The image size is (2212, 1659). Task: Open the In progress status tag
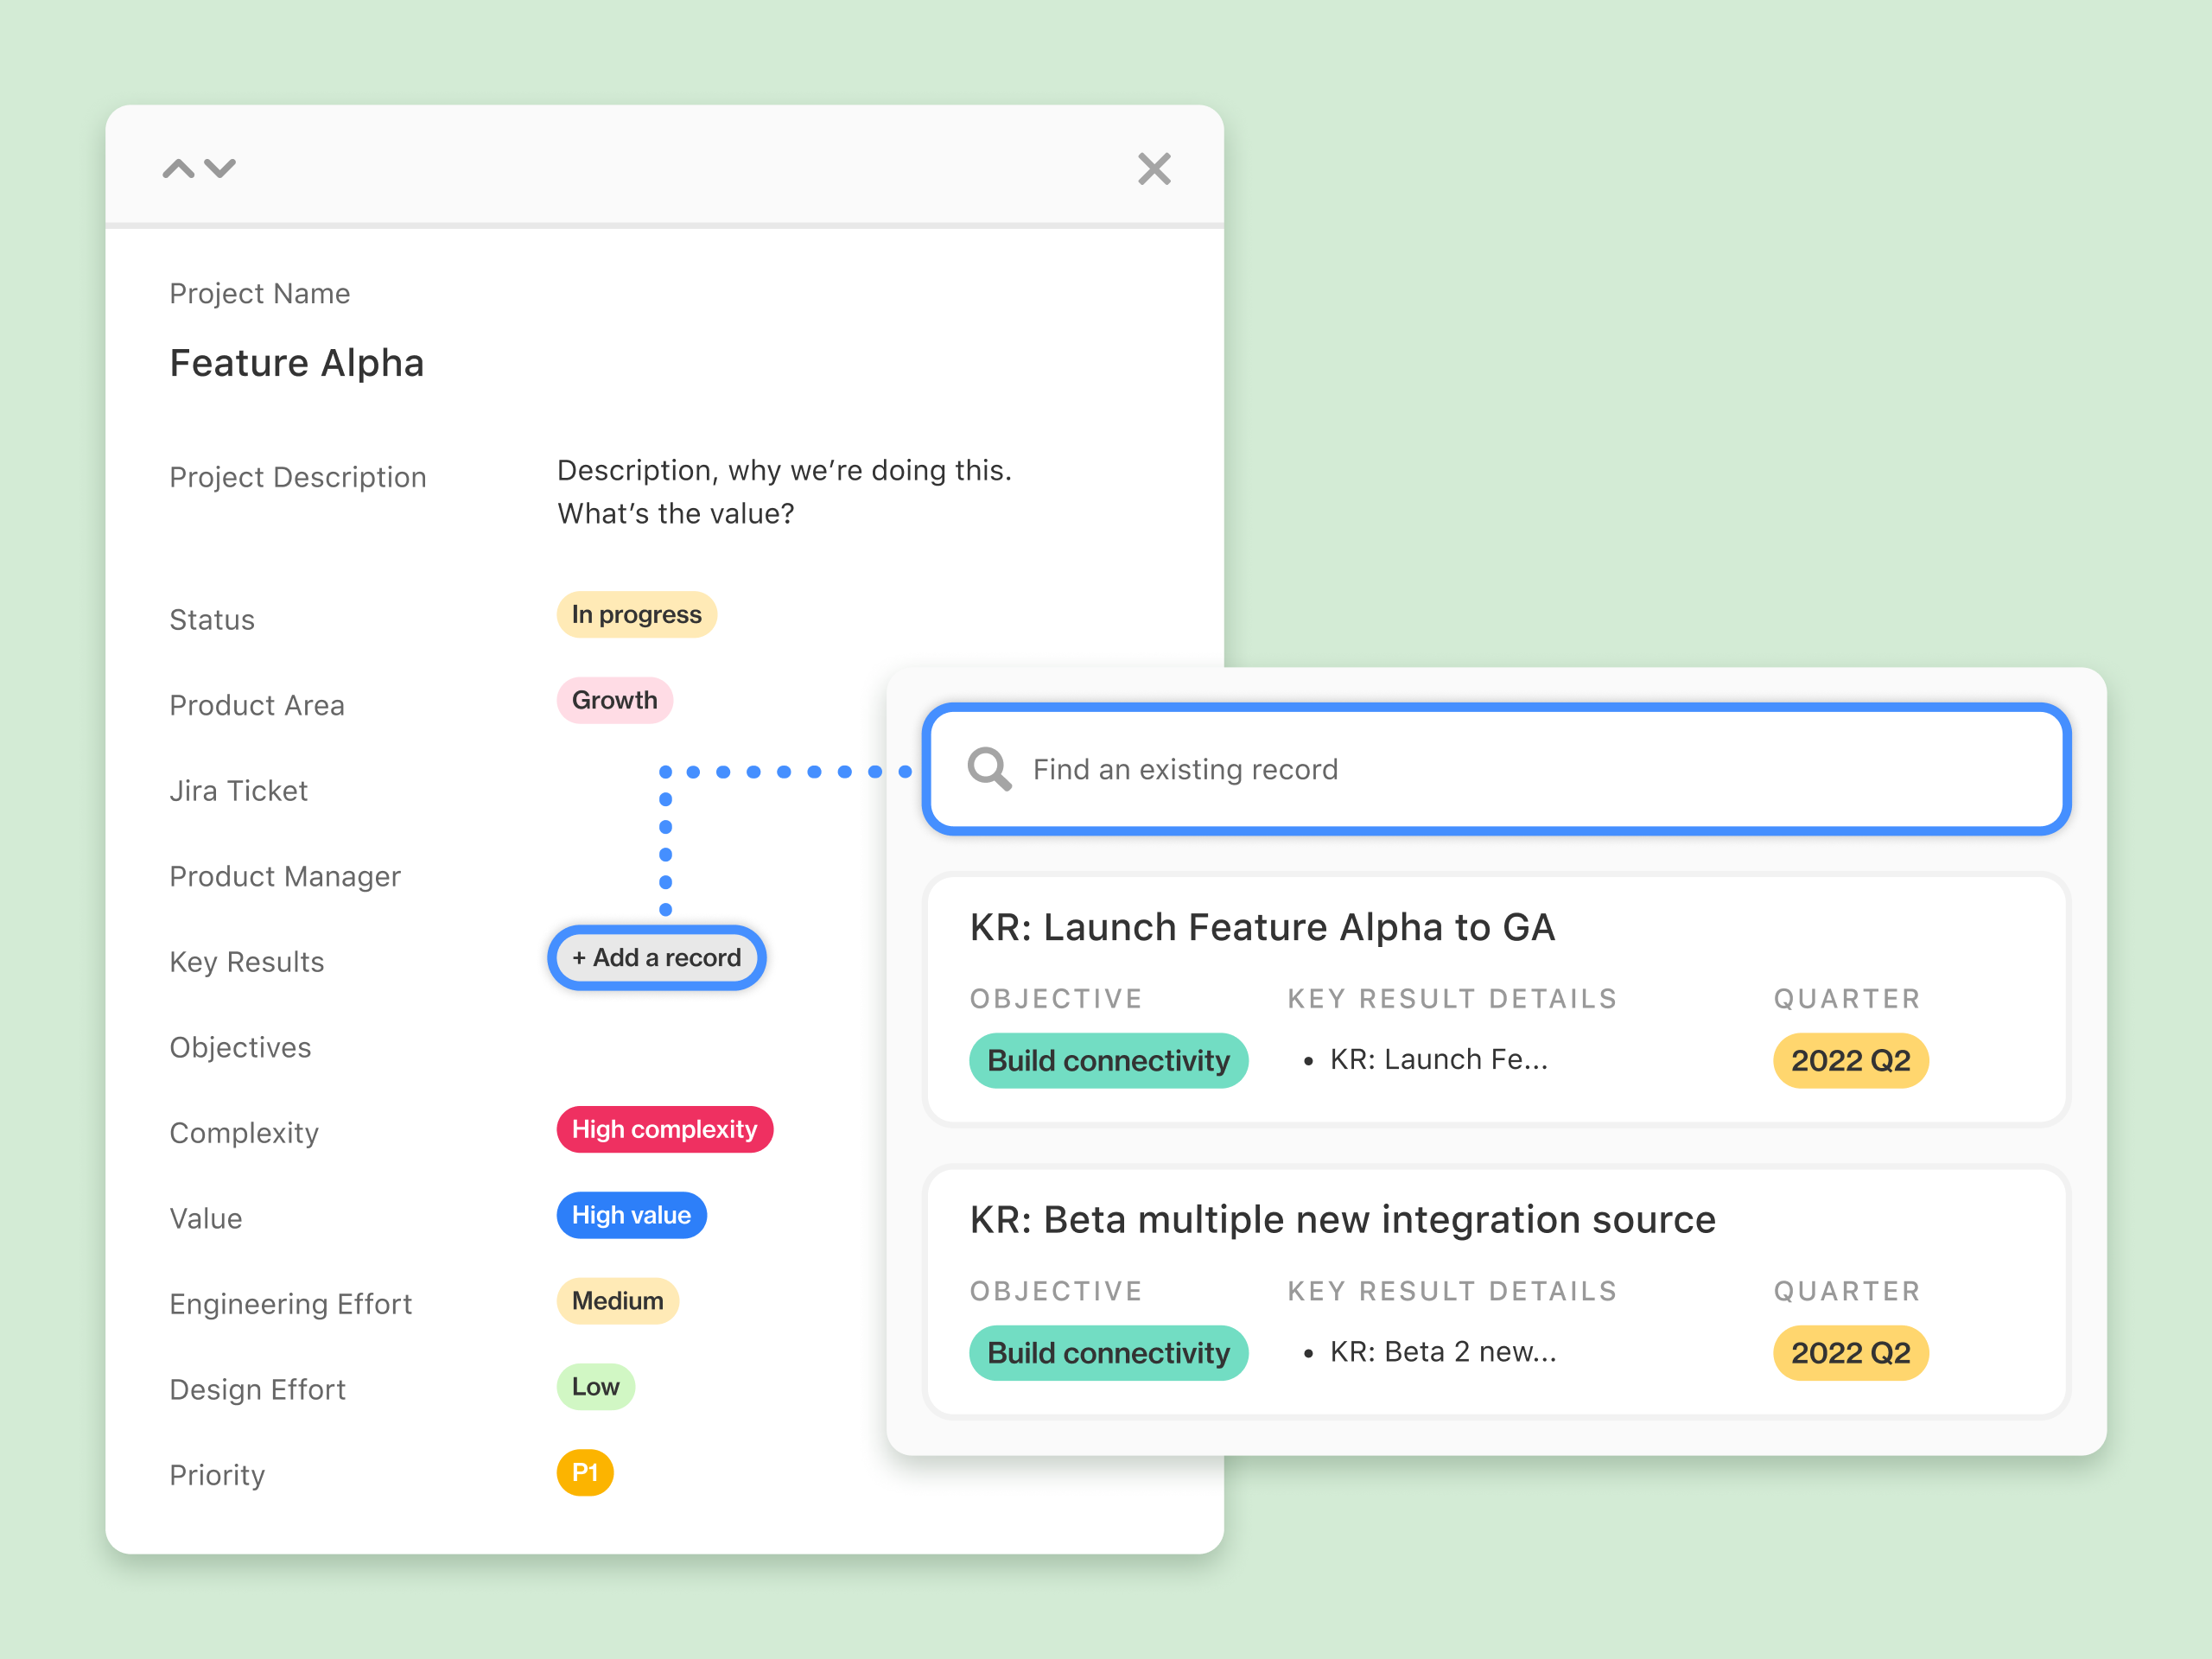click(x=636, y=614)
